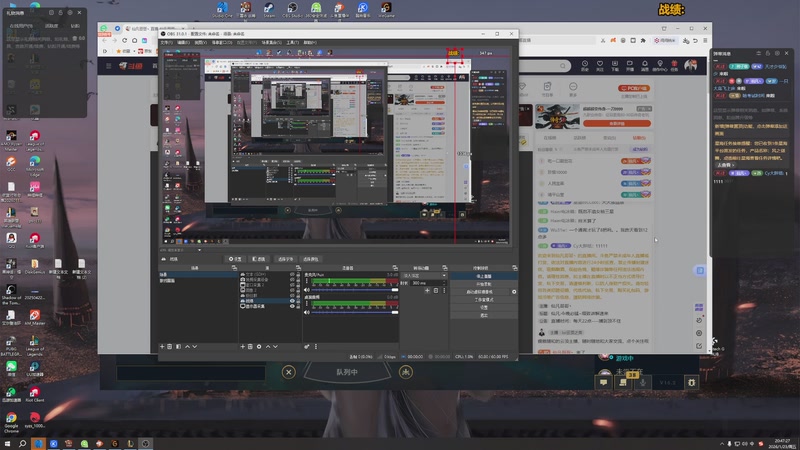Move the selected scene down
The image size is (800, 450).
(x=194, y=346)
